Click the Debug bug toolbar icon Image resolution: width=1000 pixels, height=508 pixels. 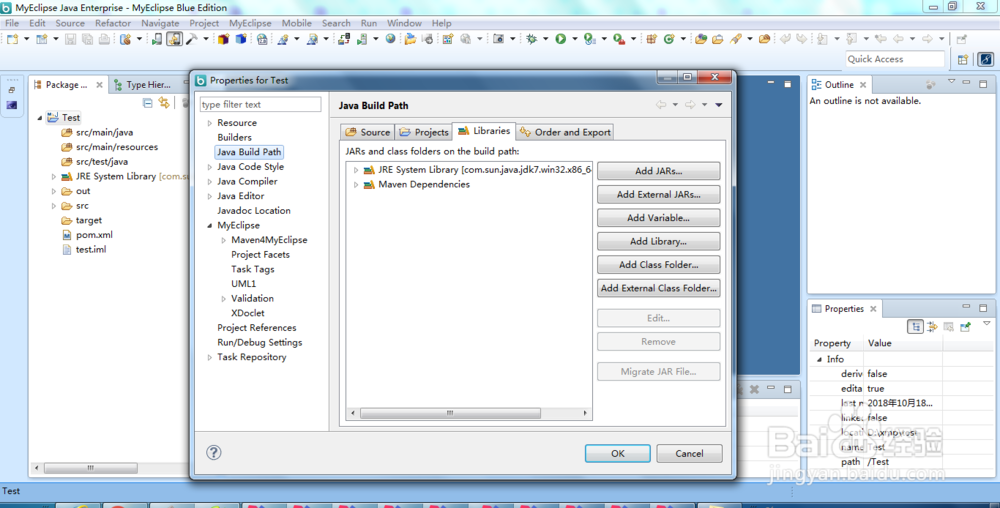coord(531,39)
